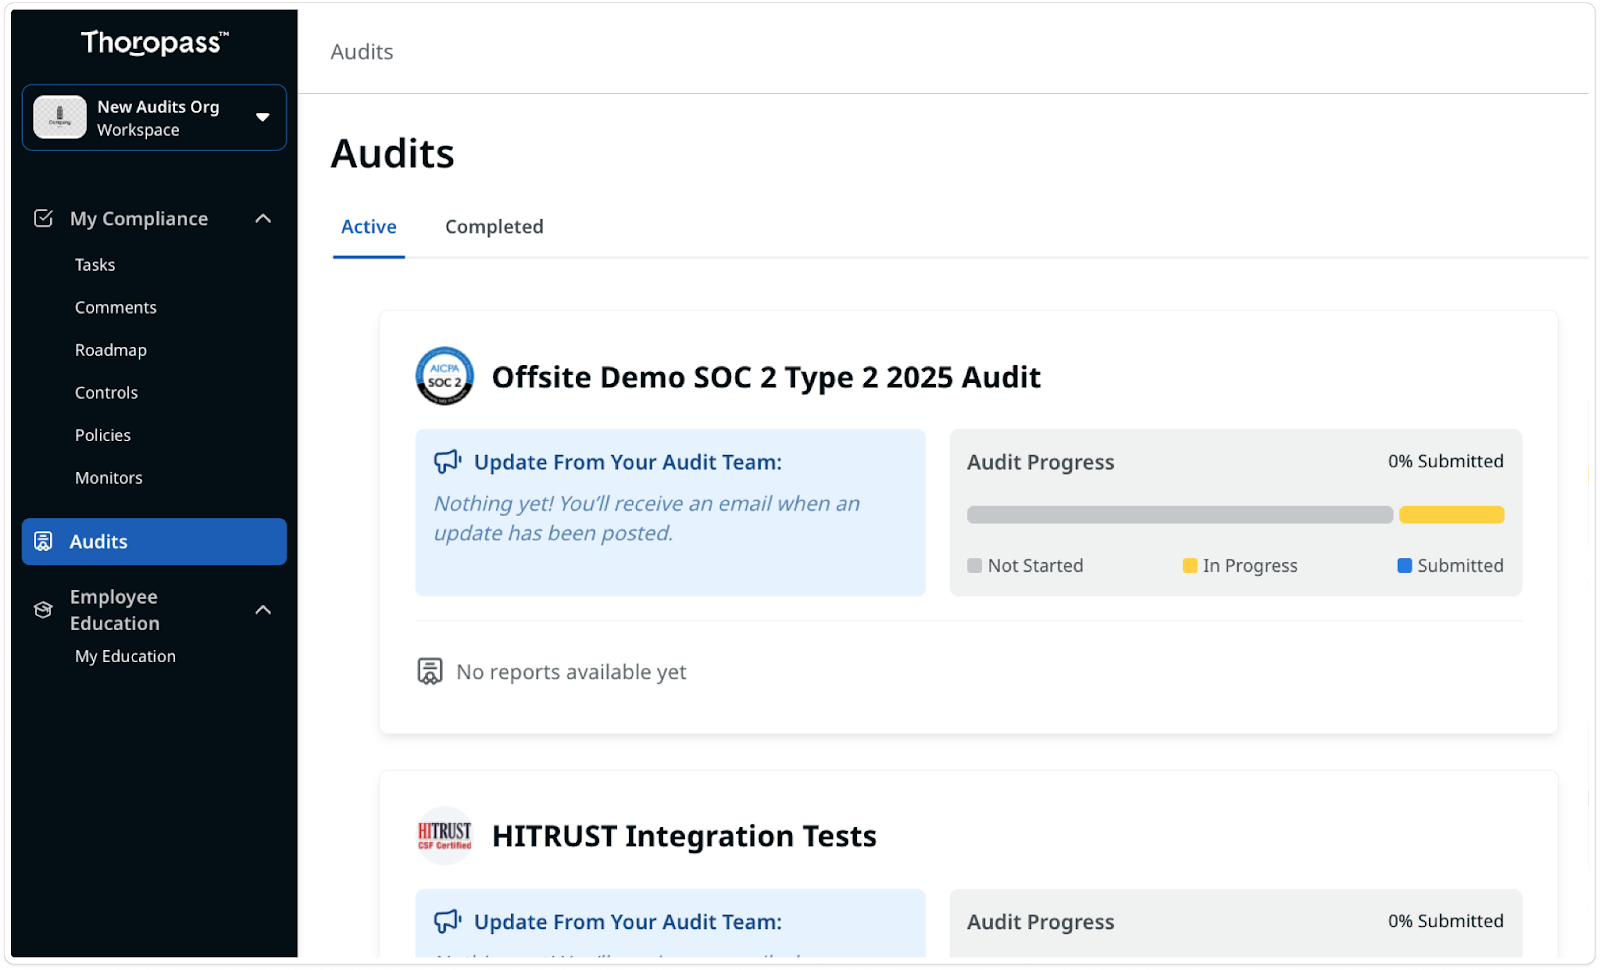Image resolution: width=1600 pixels, height=970 pixels.
Task: Click the gray Not Started progress bar segment
Action: tap(1180, 515)
